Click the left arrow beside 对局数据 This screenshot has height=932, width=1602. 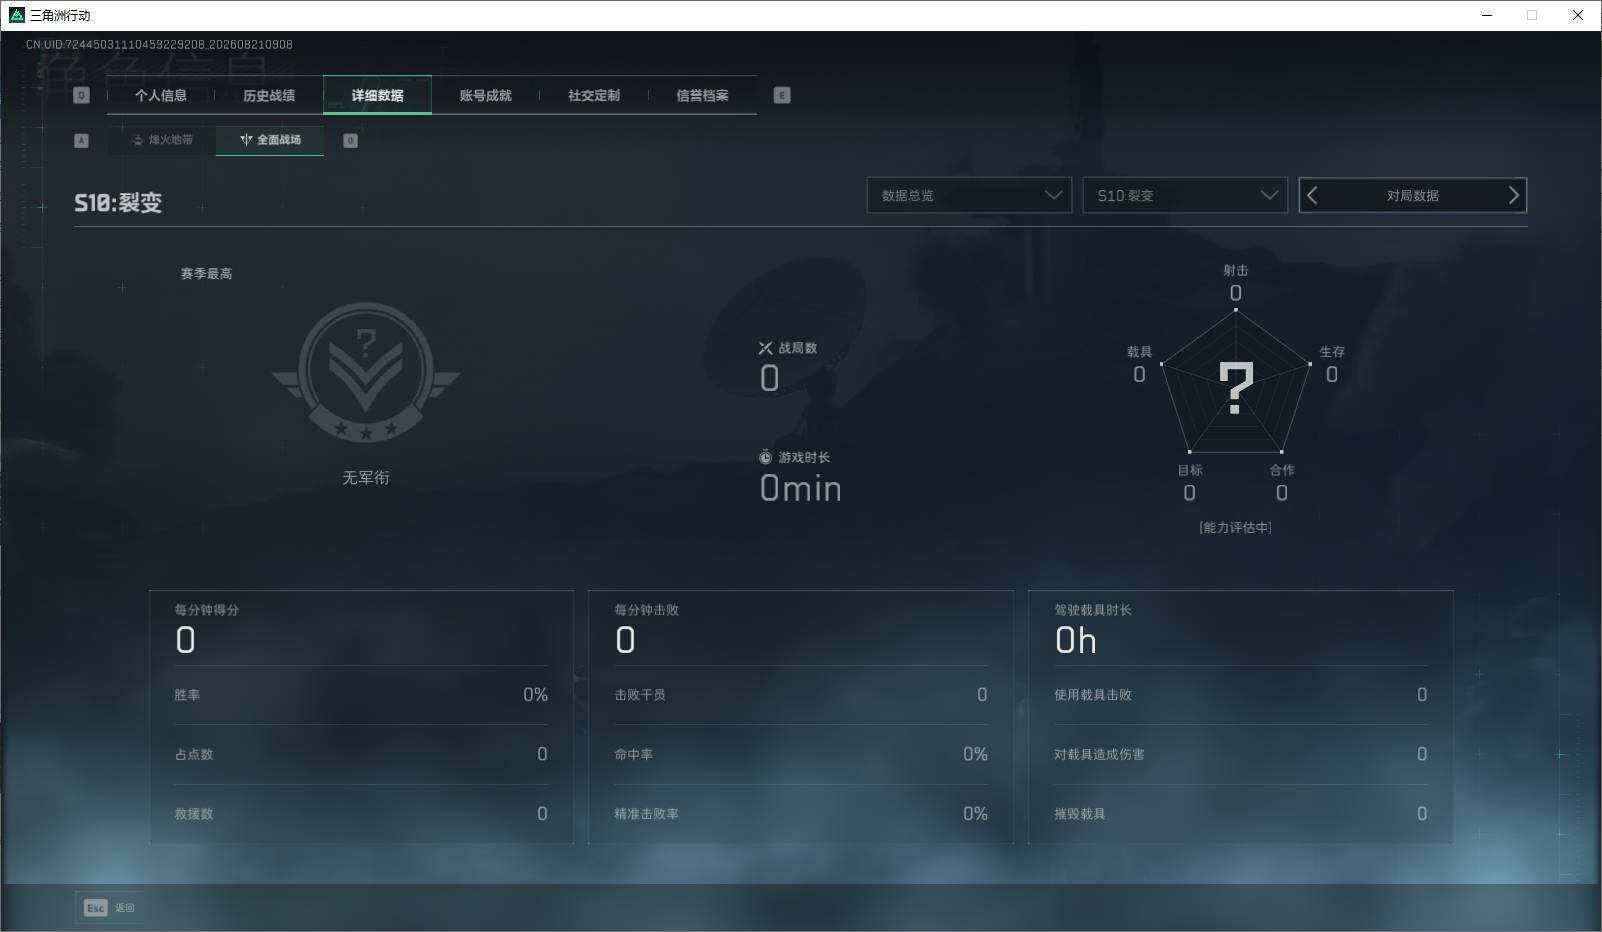1313,196
